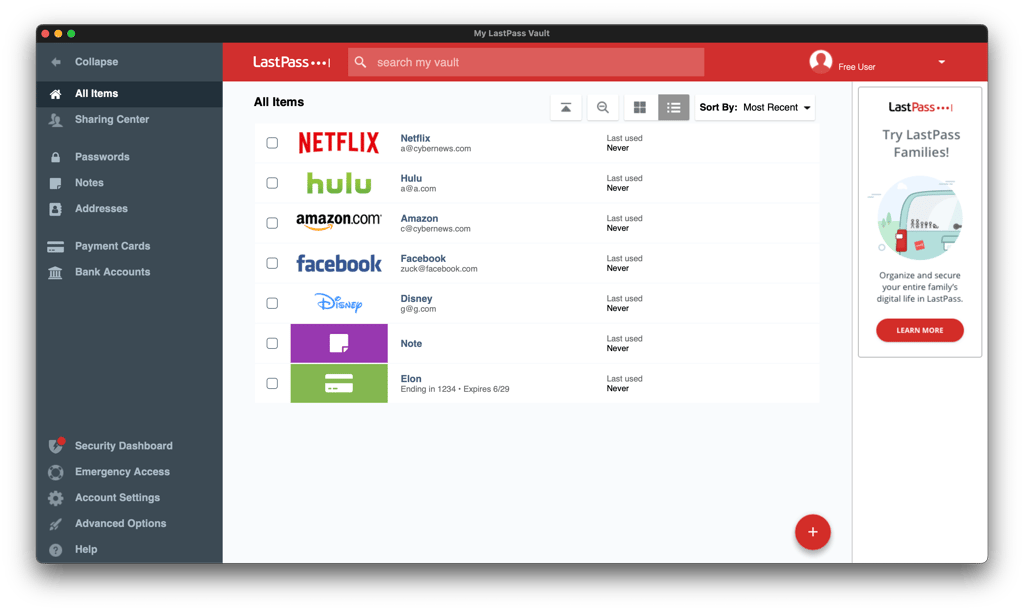Click the red plus add item button
The height and width of the screenshot is (611, 1024).
click(x=812, y=532)
